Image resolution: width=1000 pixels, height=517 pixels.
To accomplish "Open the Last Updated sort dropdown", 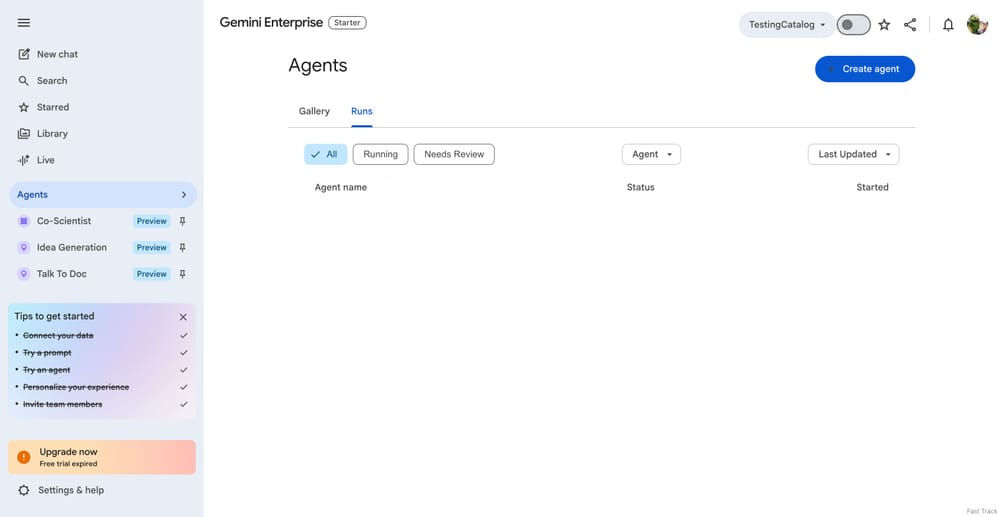I will (853, 154).
